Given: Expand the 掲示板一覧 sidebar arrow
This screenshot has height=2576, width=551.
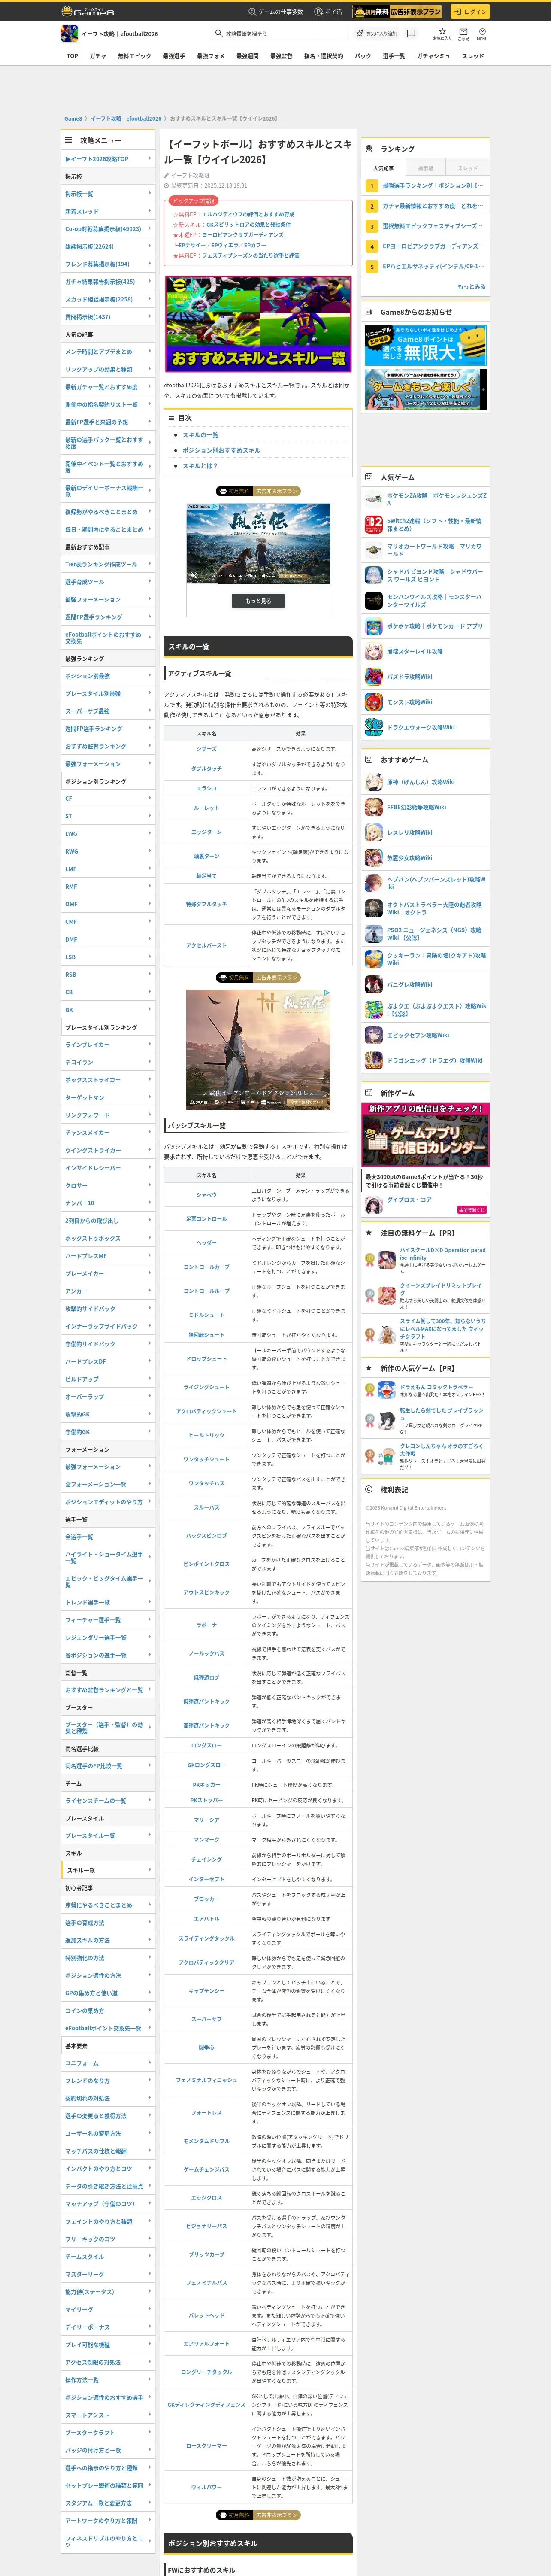Looking at the screenshot, I should tap(150, 194).
